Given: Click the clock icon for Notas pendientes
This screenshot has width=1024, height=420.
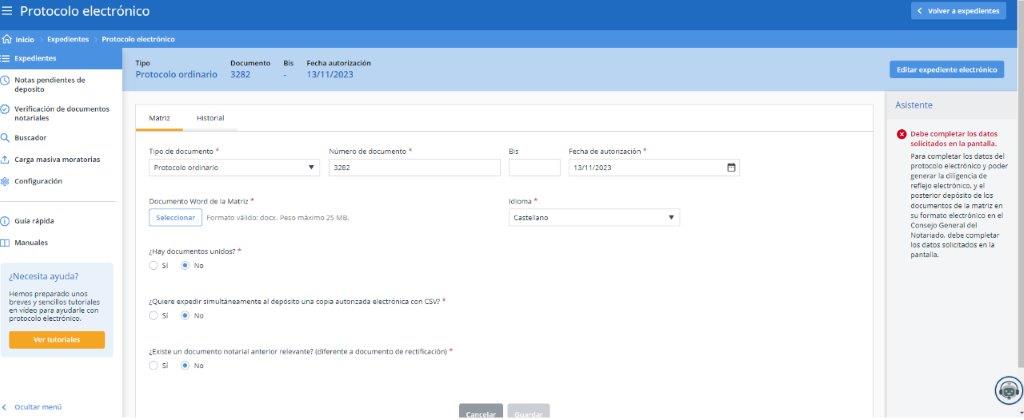Looking at the screenshot, I should 6,80.
